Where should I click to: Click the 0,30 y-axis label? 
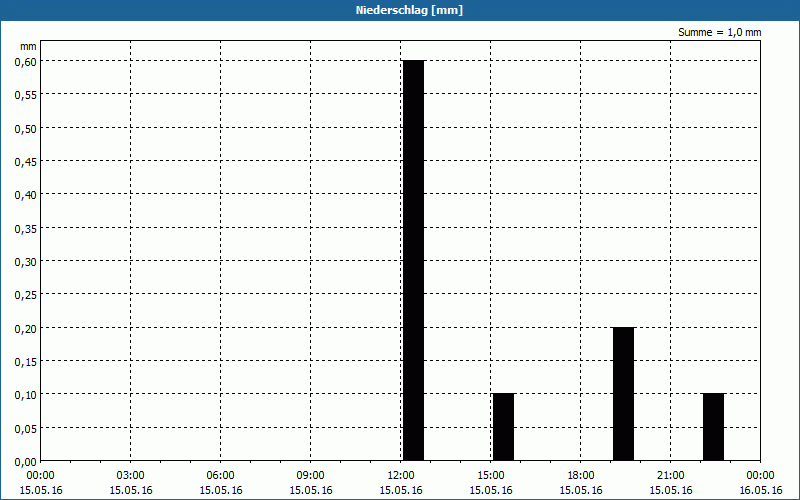(x=25, y=261)
